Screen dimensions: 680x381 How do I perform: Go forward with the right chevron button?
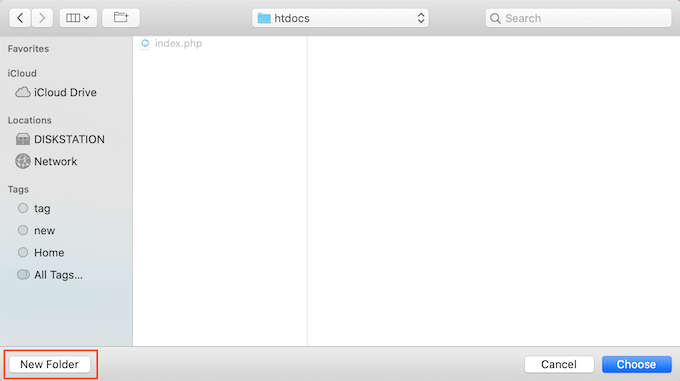(42, 18)
